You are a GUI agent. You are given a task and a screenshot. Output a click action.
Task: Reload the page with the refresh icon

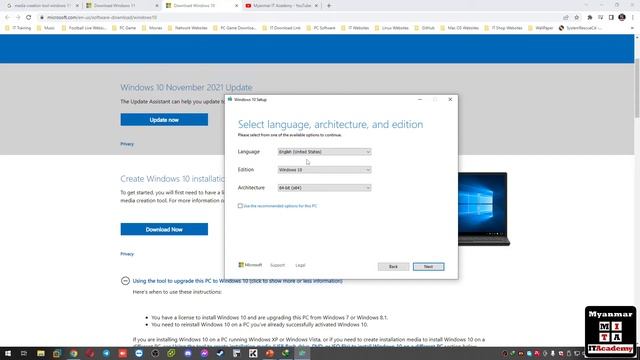click(x=29, y=18)
